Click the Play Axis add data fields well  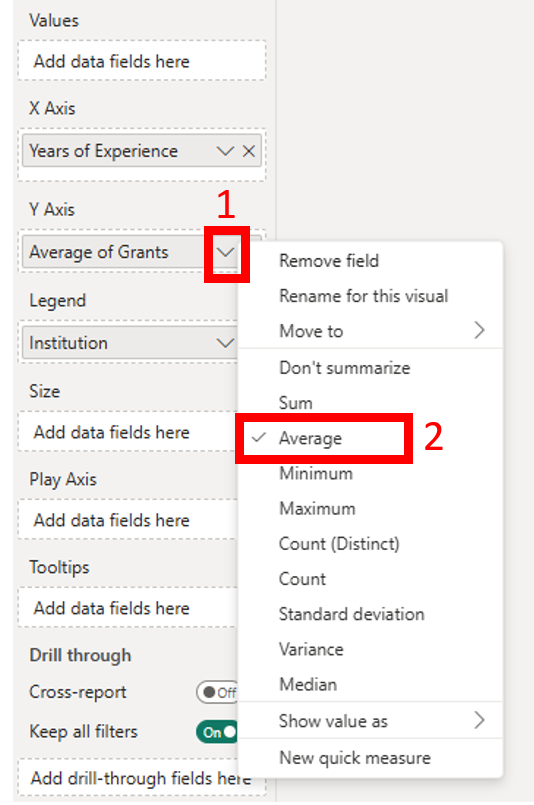[127, 520]
